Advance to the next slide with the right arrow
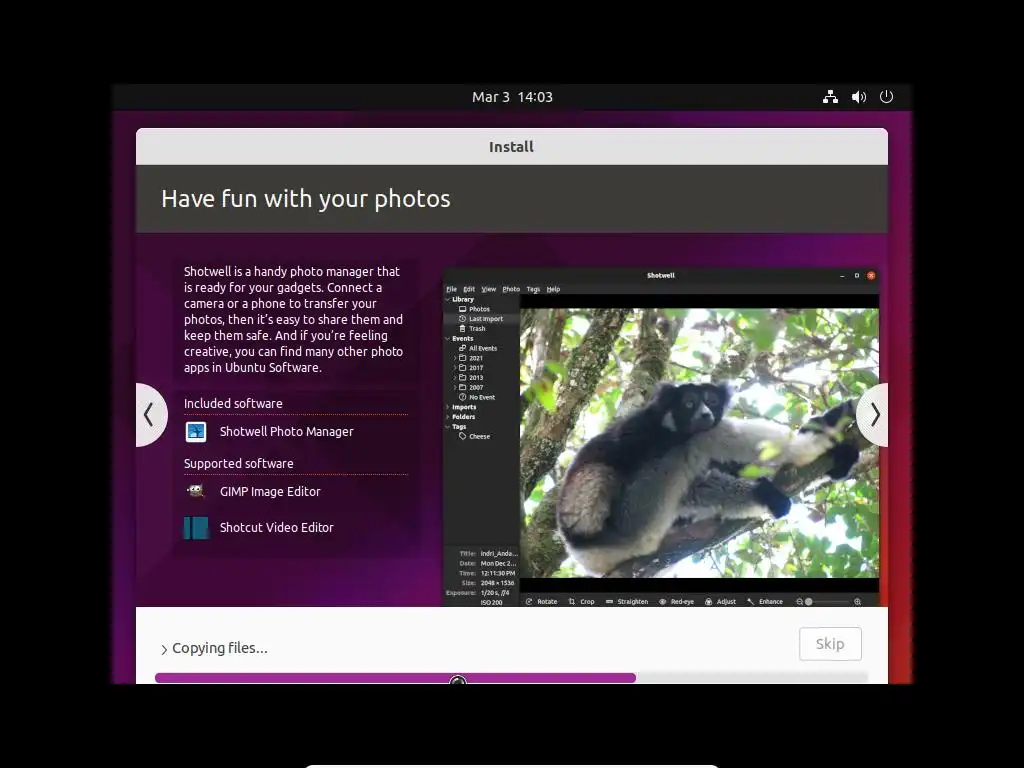 874,415
